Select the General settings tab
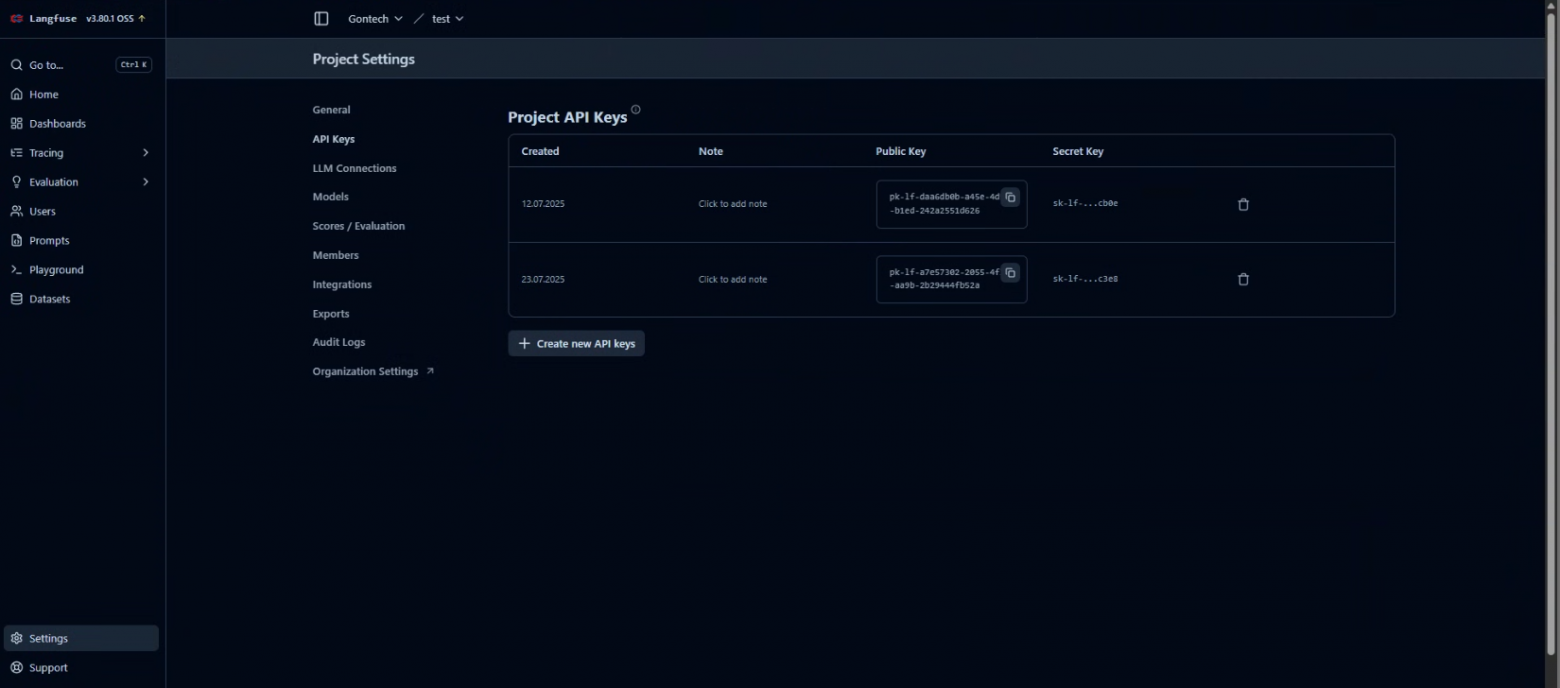 [331, 110]
